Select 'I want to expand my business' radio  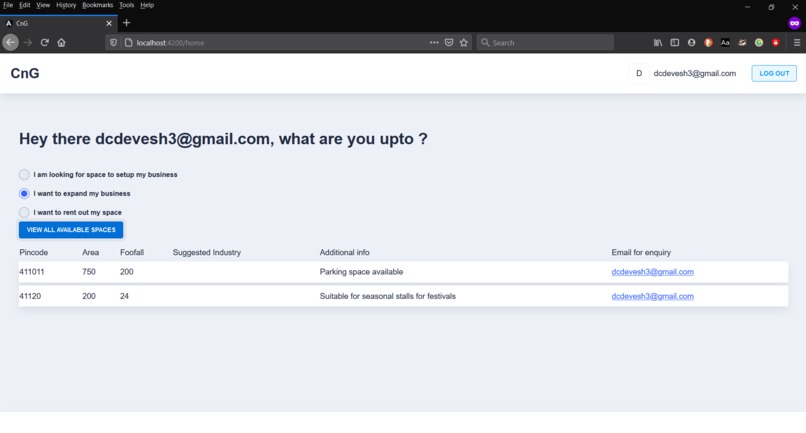point(24,194)
